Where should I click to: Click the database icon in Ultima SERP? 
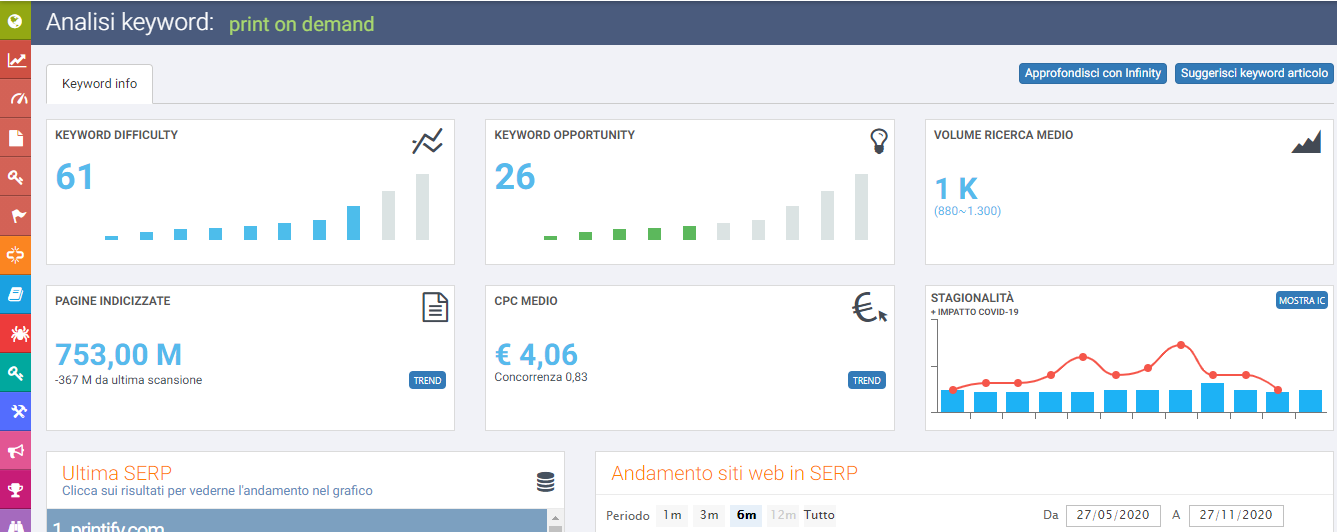click(545, 481)
